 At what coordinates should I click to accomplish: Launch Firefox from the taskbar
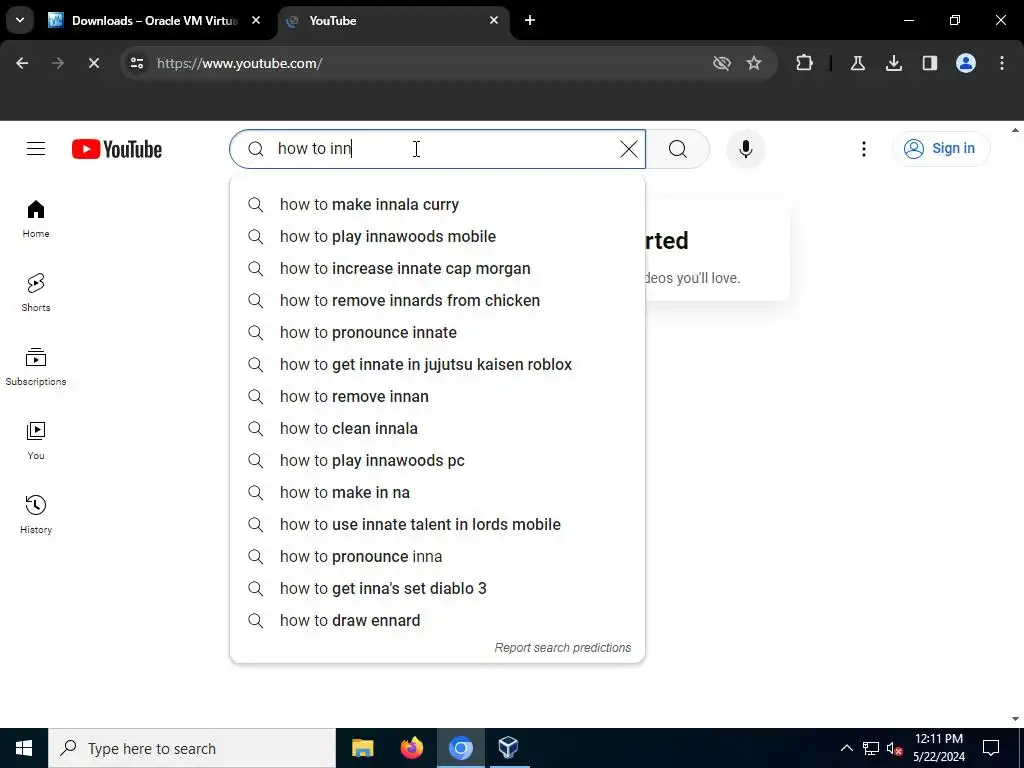coord(411,748)
